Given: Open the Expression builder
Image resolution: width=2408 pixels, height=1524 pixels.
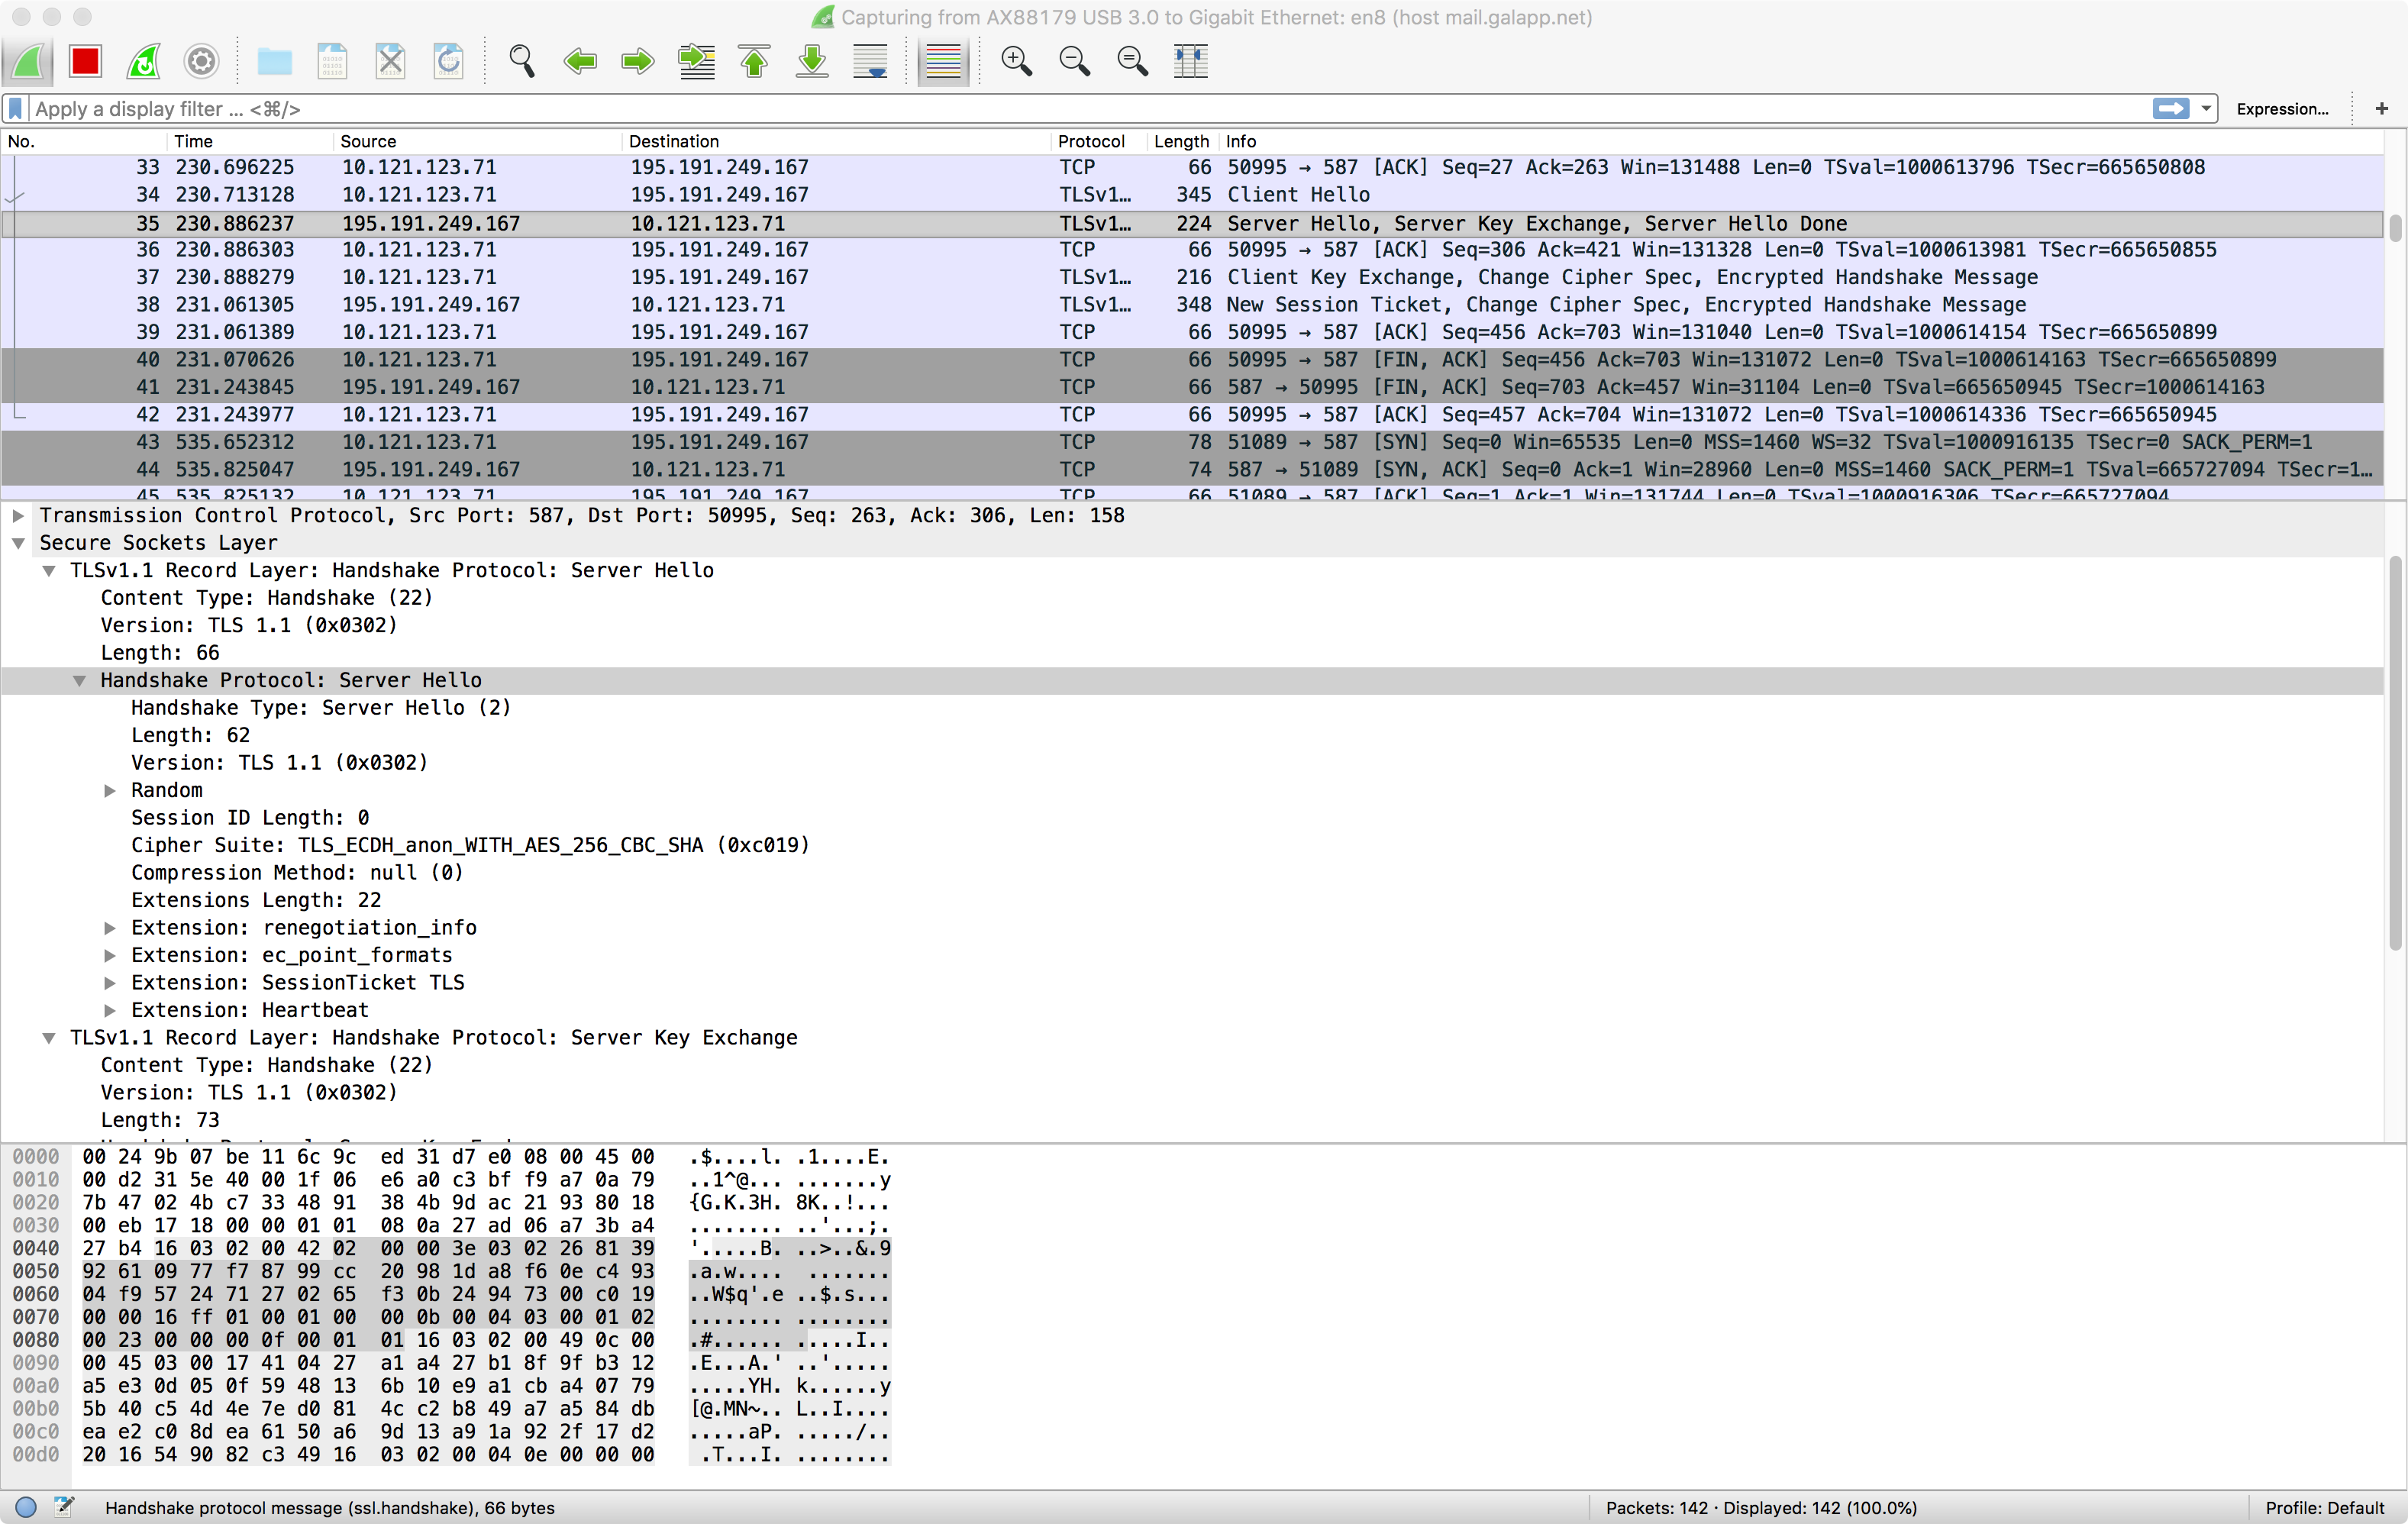Looking at the screenshot, I should click(2283, 108).
